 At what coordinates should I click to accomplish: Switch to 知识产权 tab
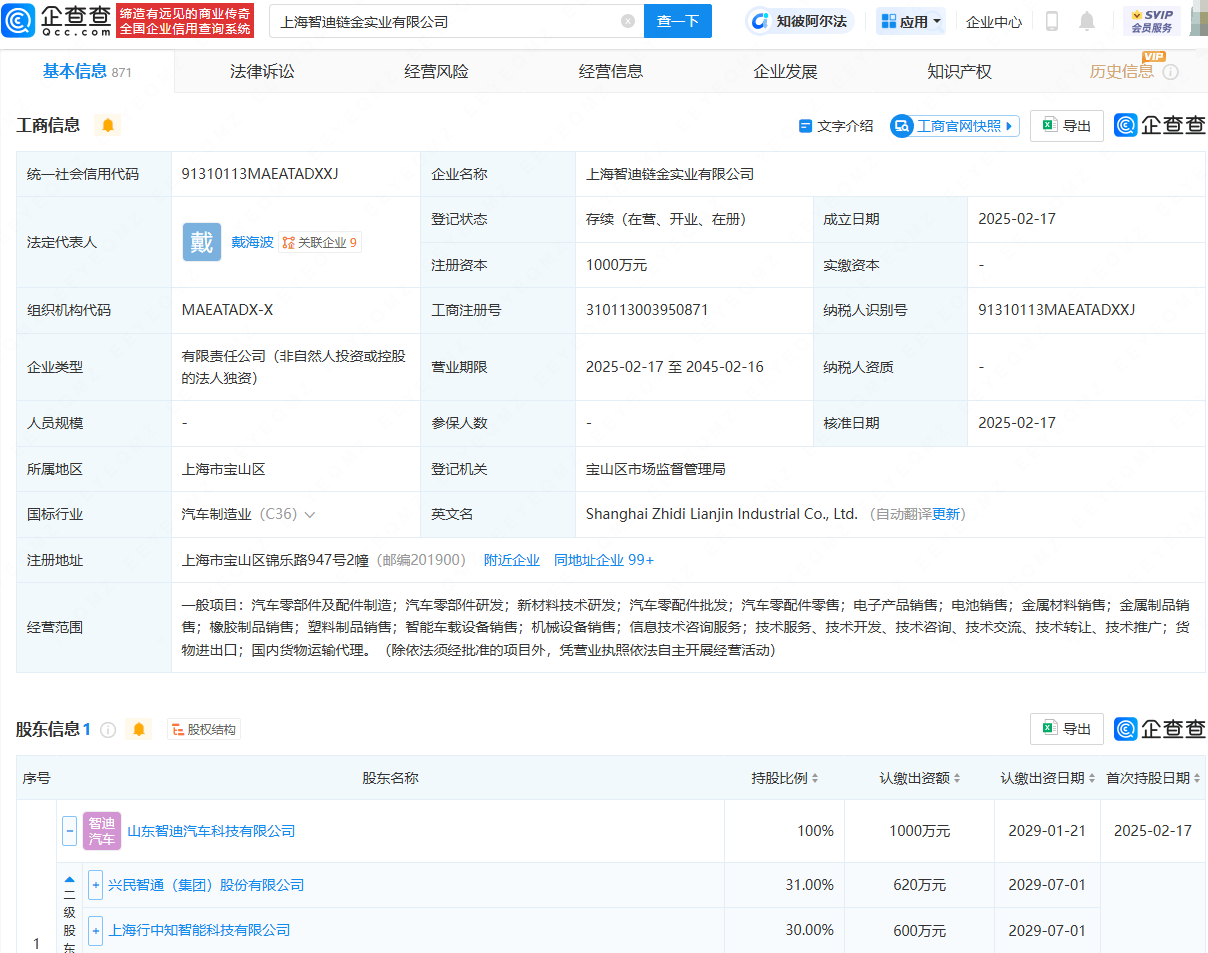click(x=959, y=72)
